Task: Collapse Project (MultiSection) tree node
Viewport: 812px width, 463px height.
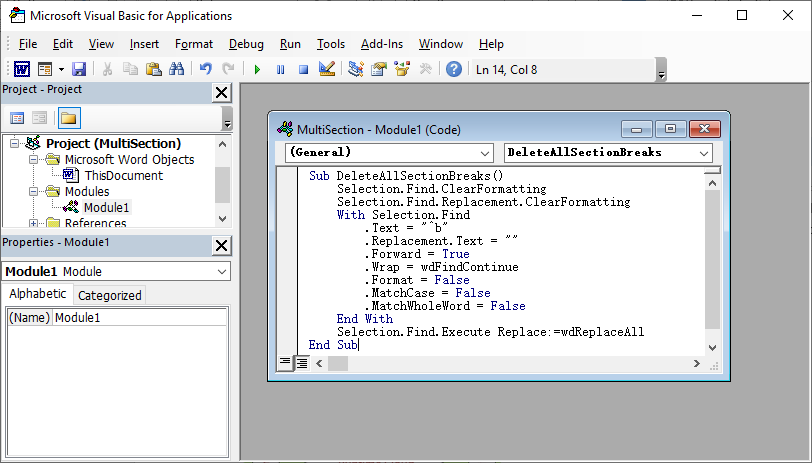Action: point(14,143)
